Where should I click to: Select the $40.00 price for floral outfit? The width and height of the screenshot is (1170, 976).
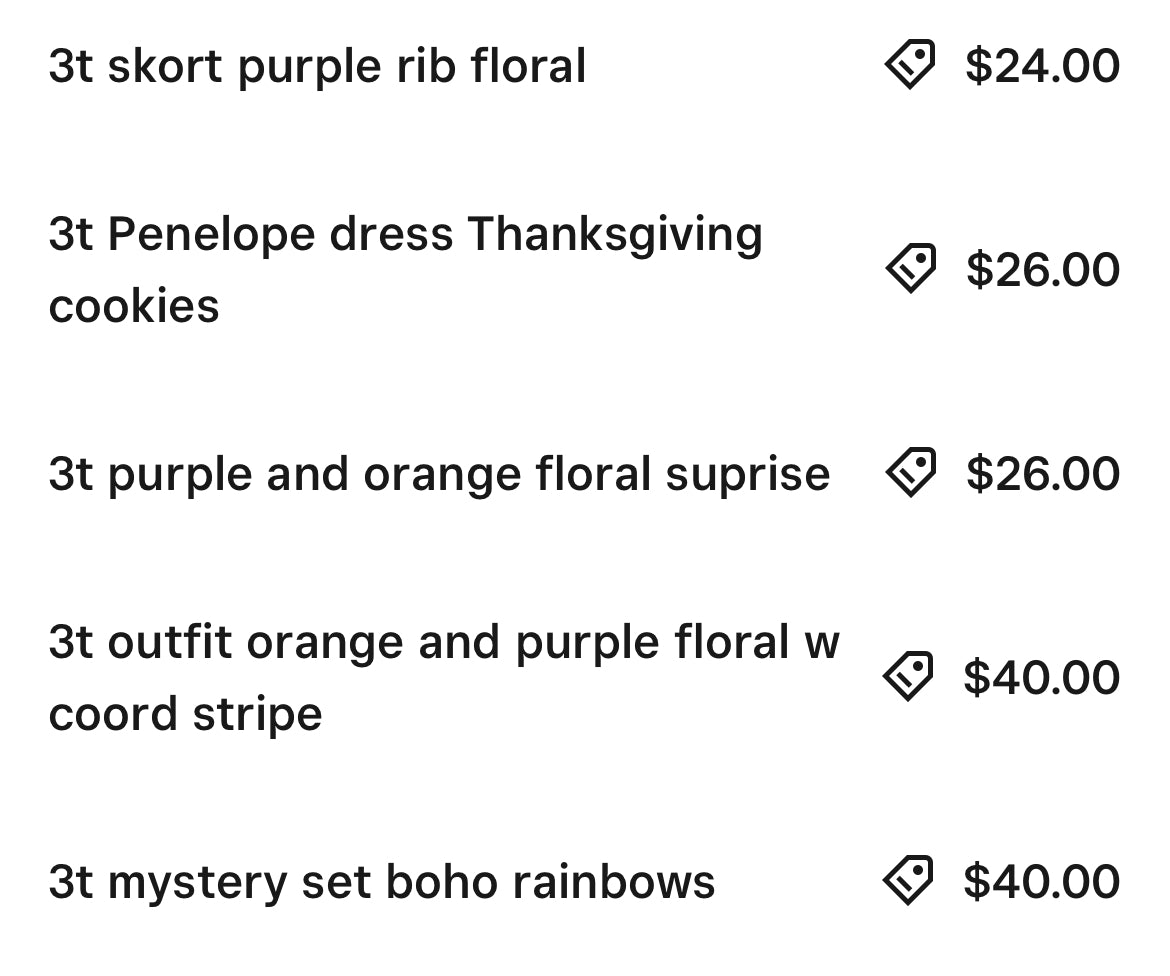click(1041, 678)
